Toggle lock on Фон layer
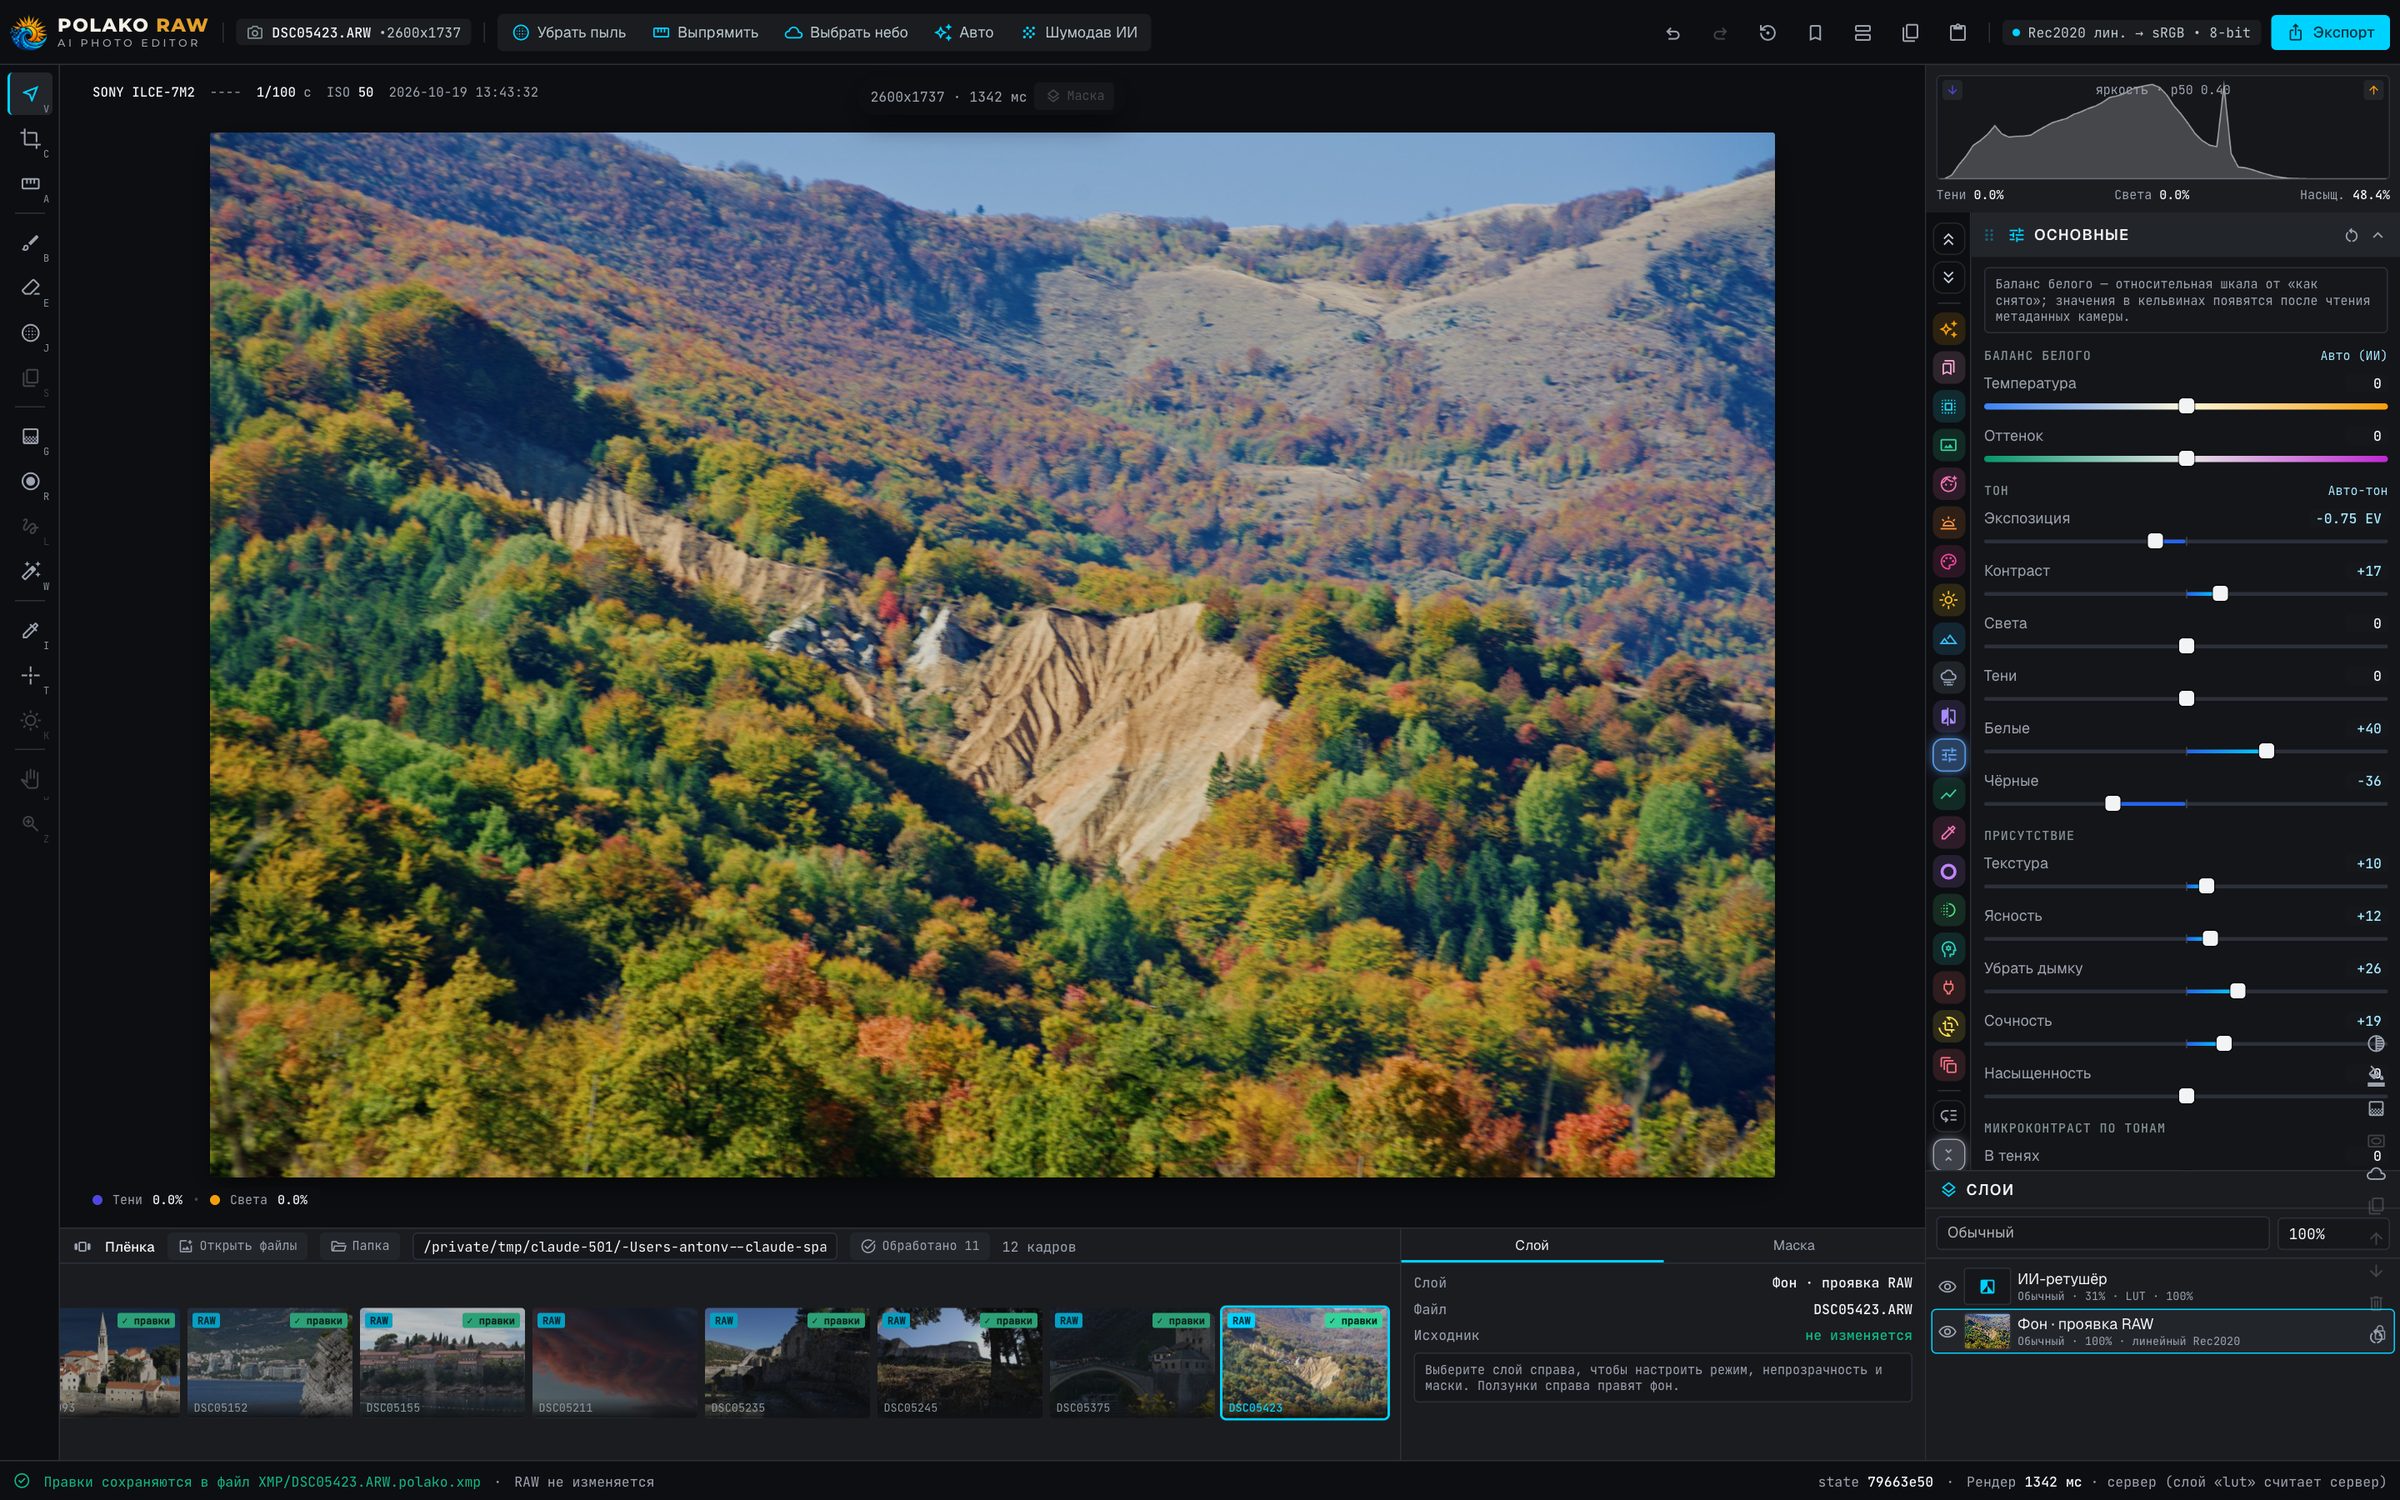 click(x=2378, y=1334)
